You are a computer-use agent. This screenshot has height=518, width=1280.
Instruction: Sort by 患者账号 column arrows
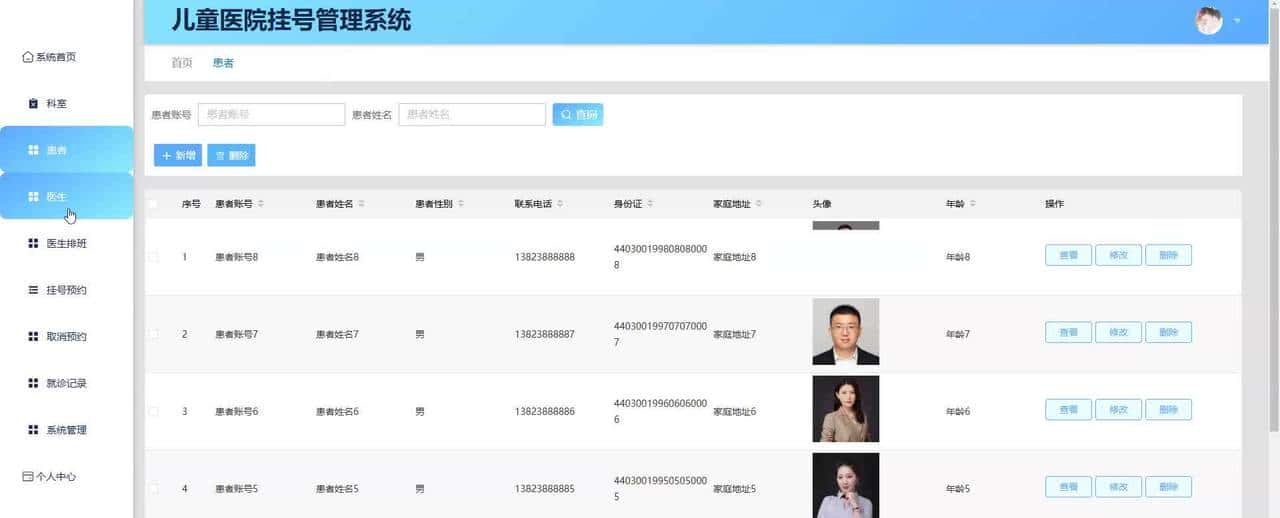[261, 204]
